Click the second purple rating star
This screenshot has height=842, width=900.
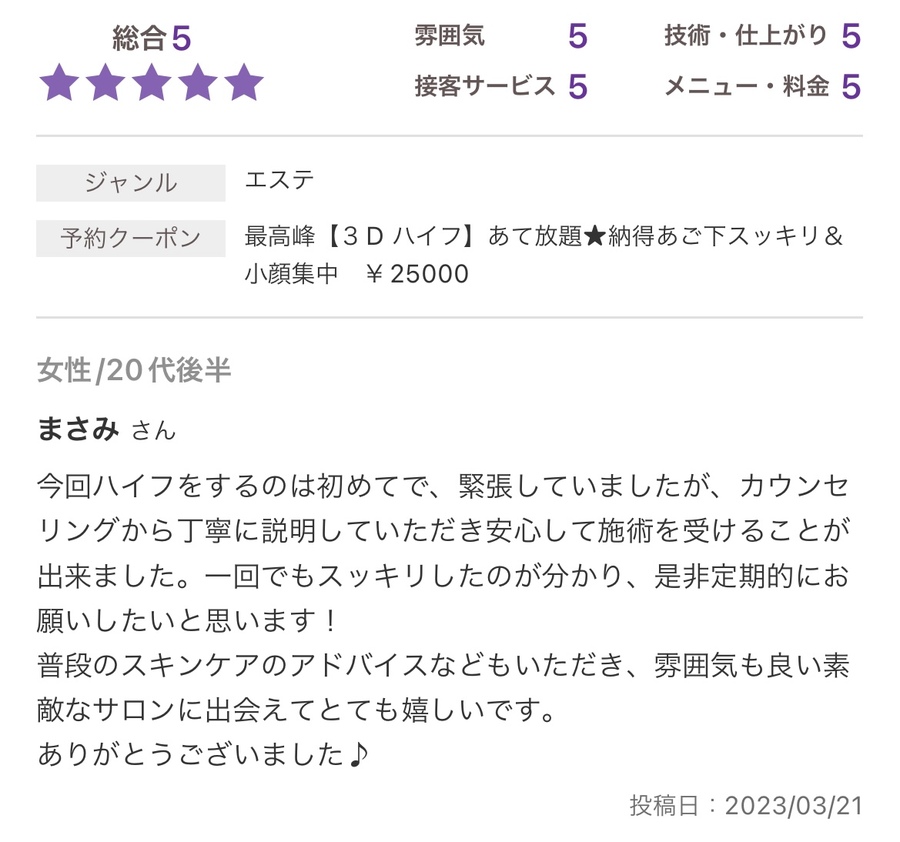[106, 82]
